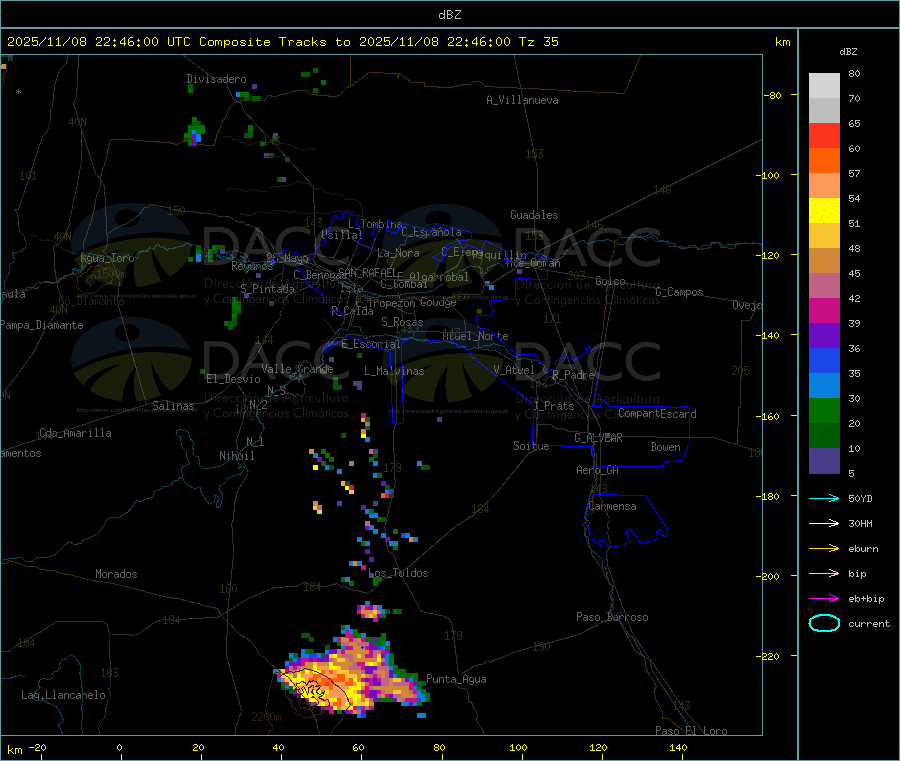Select the magenta 39 dBZ color swatch
Screen dimensions: 900x761
(x=824, y=310)
